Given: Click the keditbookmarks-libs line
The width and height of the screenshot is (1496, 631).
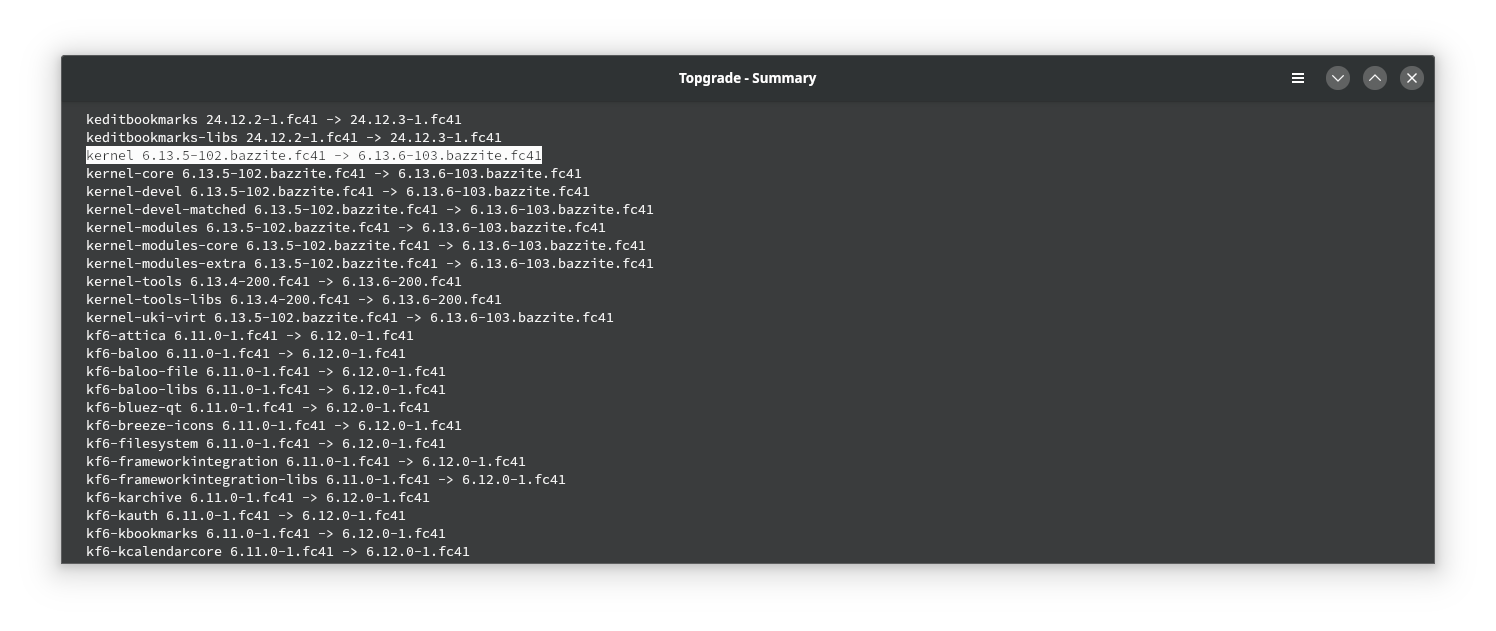Looking at the screenshot, I should pyautogui.click(x=293, y=138).
